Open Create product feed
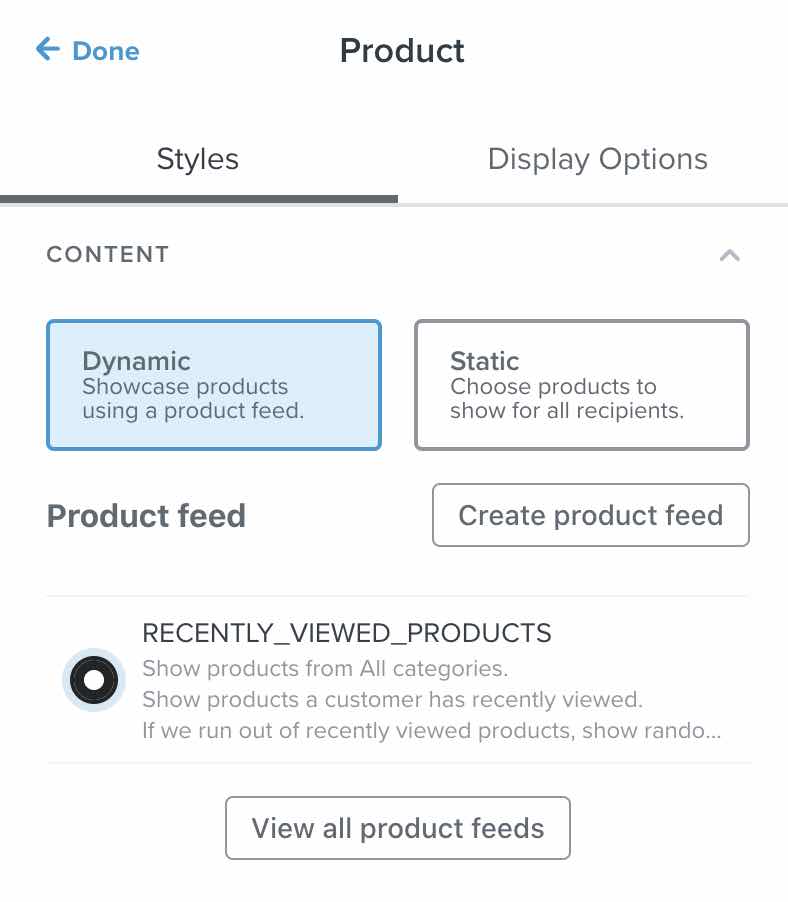Image resolution: width=788 pixels, height=902 pixels. [x=590, y=515]
